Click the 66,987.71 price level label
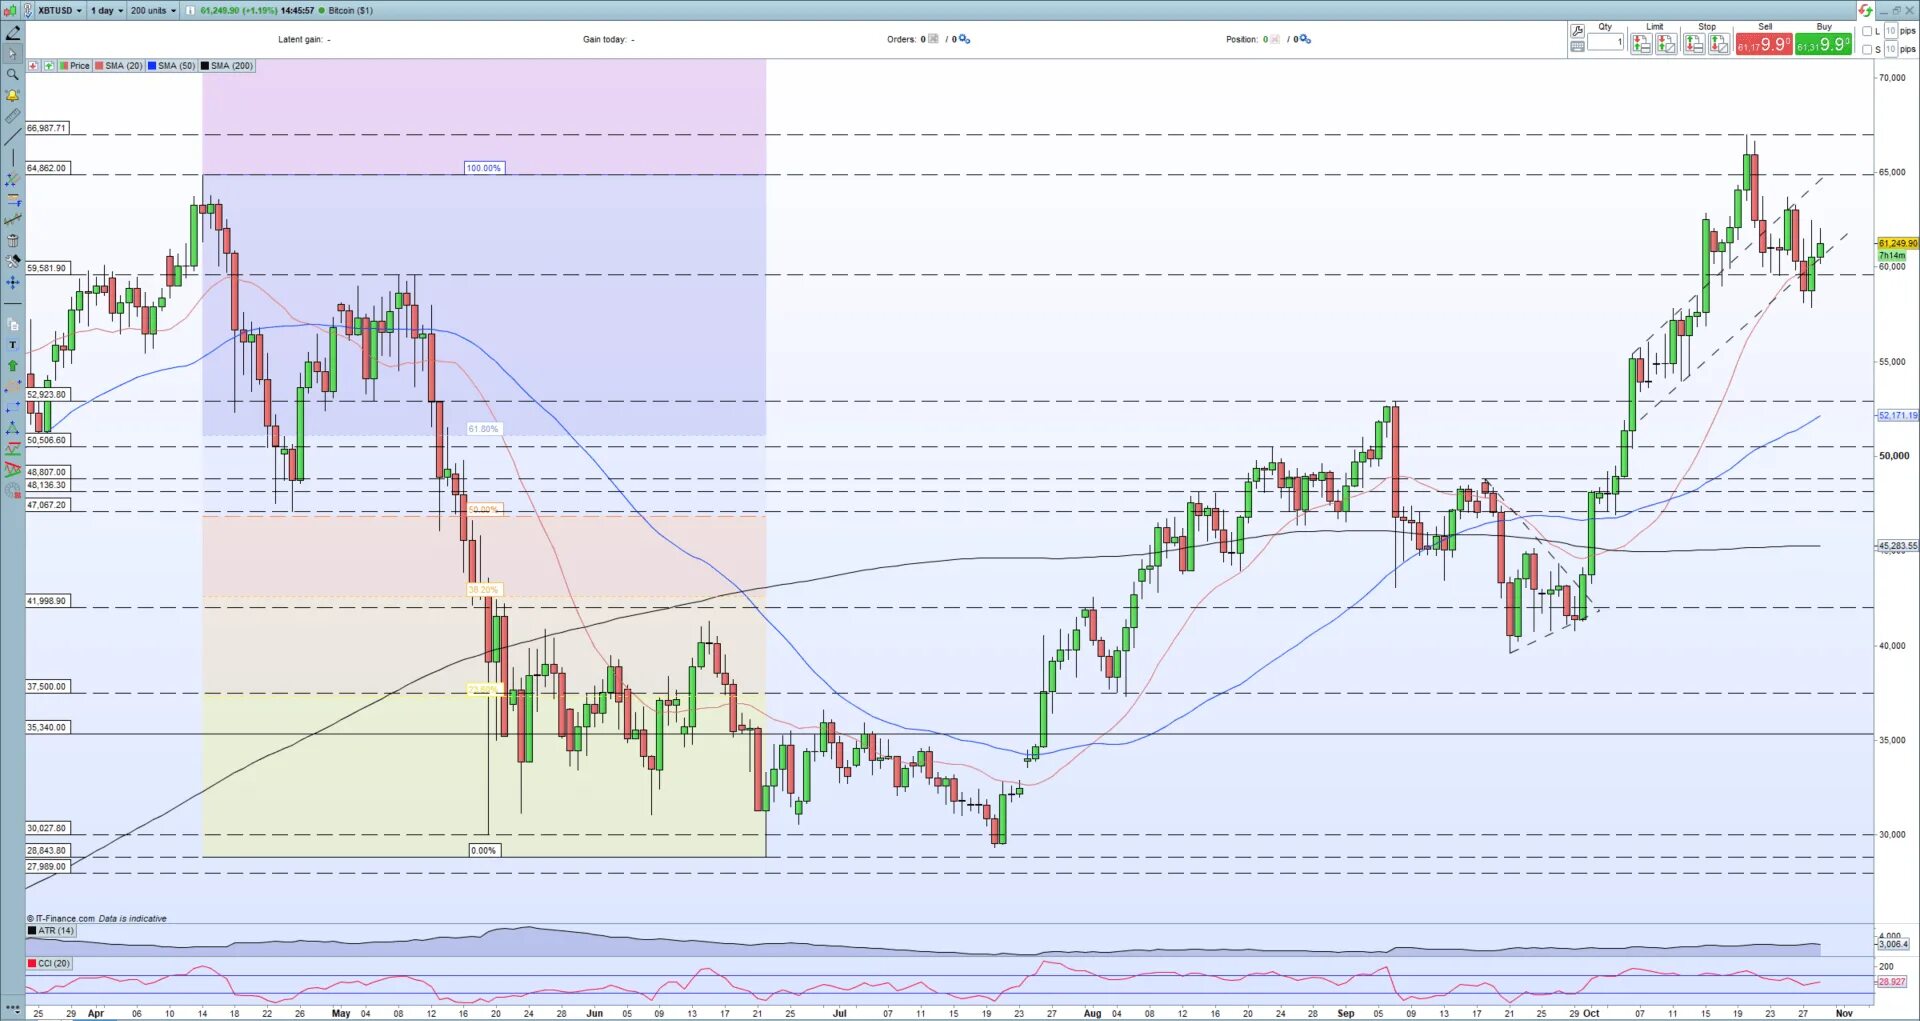Image resolution: width=1920 pixels, height=1021 pixels. coord(47,128)
